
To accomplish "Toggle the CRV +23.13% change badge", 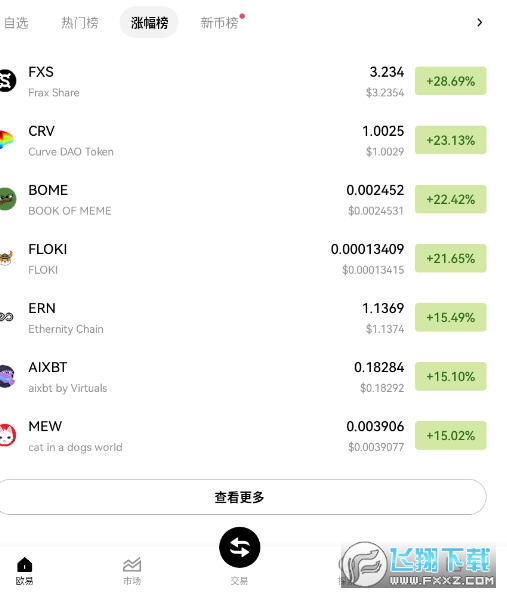I will click(451, 140).
